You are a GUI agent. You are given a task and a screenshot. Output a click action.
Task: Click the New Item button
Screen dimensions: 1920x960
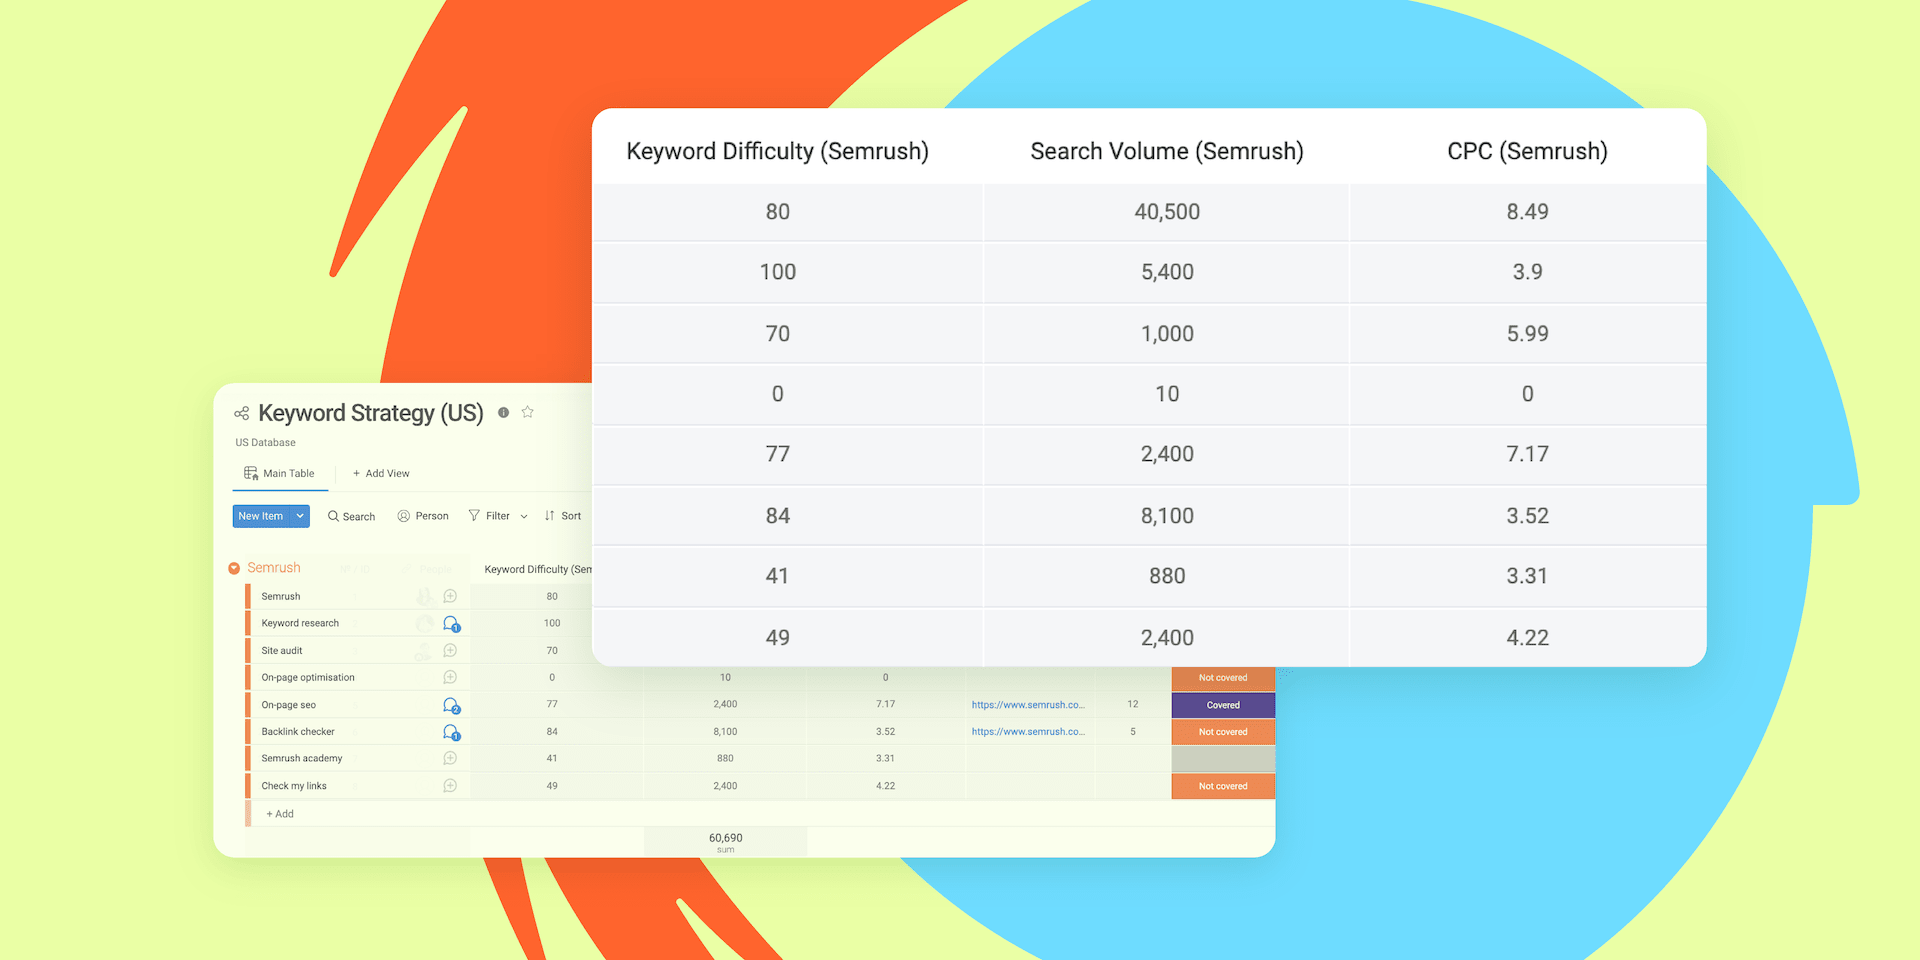pos(261,516)
